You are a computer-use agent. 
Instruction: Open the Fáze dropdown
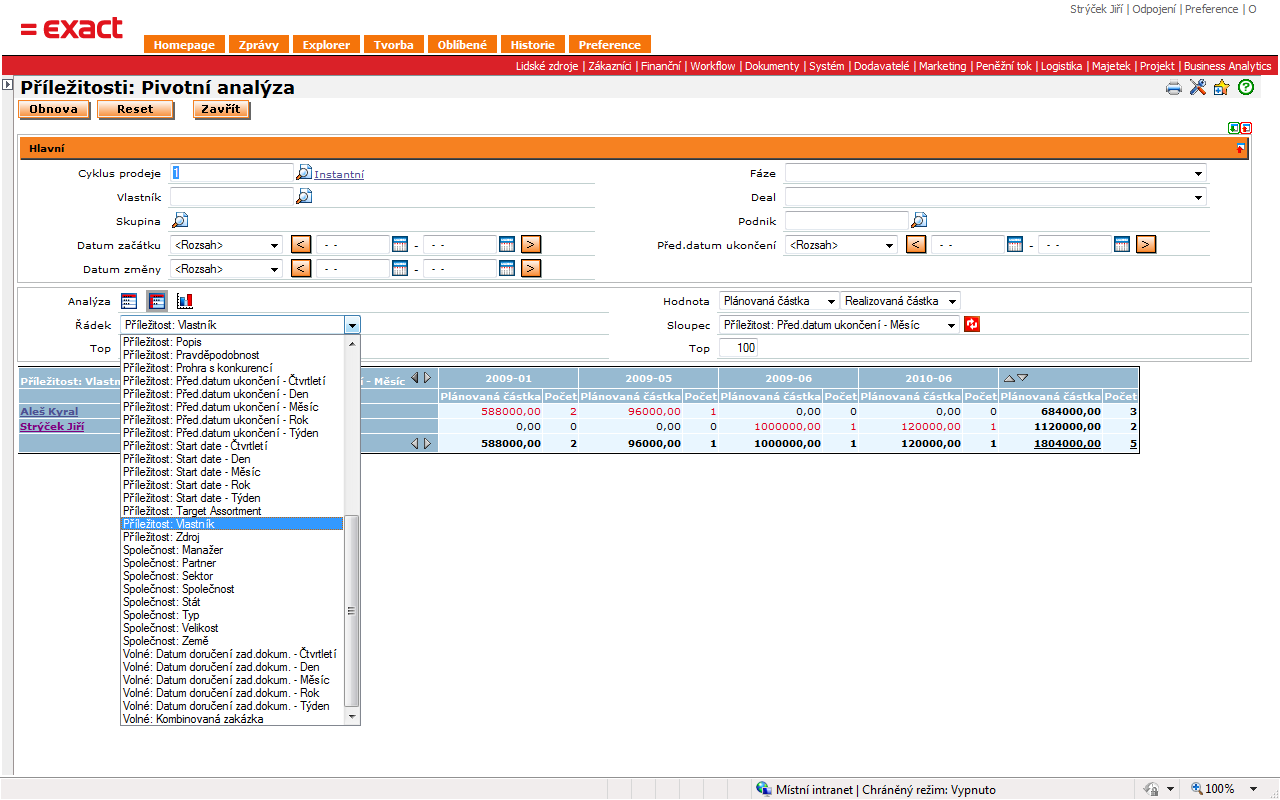coord(995,173)
